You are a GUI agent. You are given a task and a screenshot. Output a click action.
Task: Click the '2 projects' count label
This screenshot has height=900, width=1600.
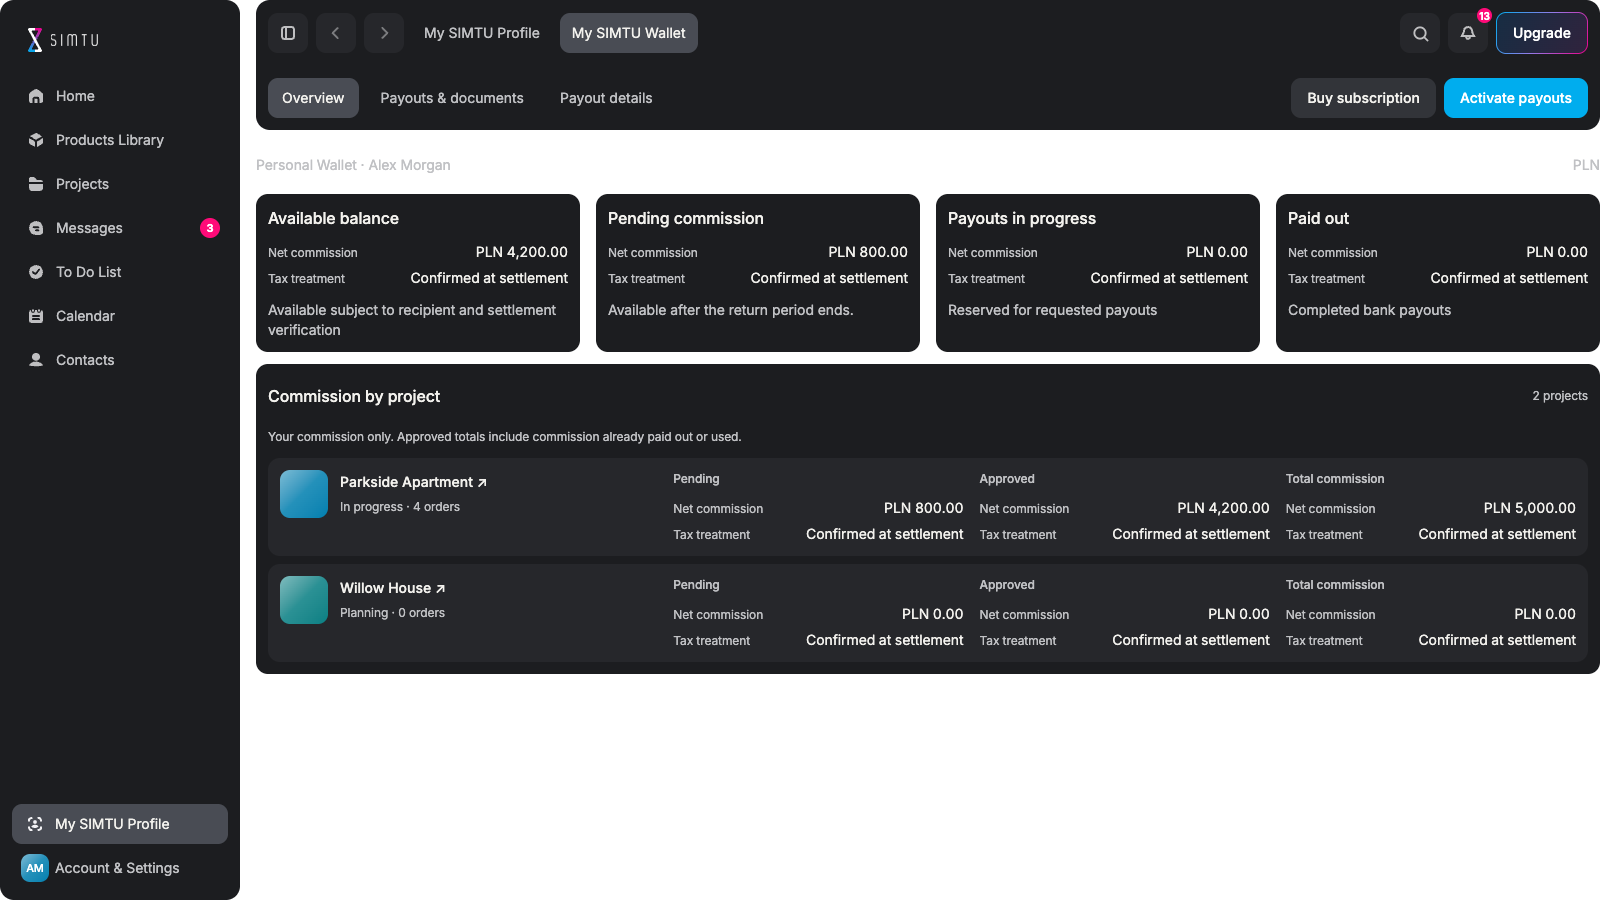click(x=1560, y=396)
